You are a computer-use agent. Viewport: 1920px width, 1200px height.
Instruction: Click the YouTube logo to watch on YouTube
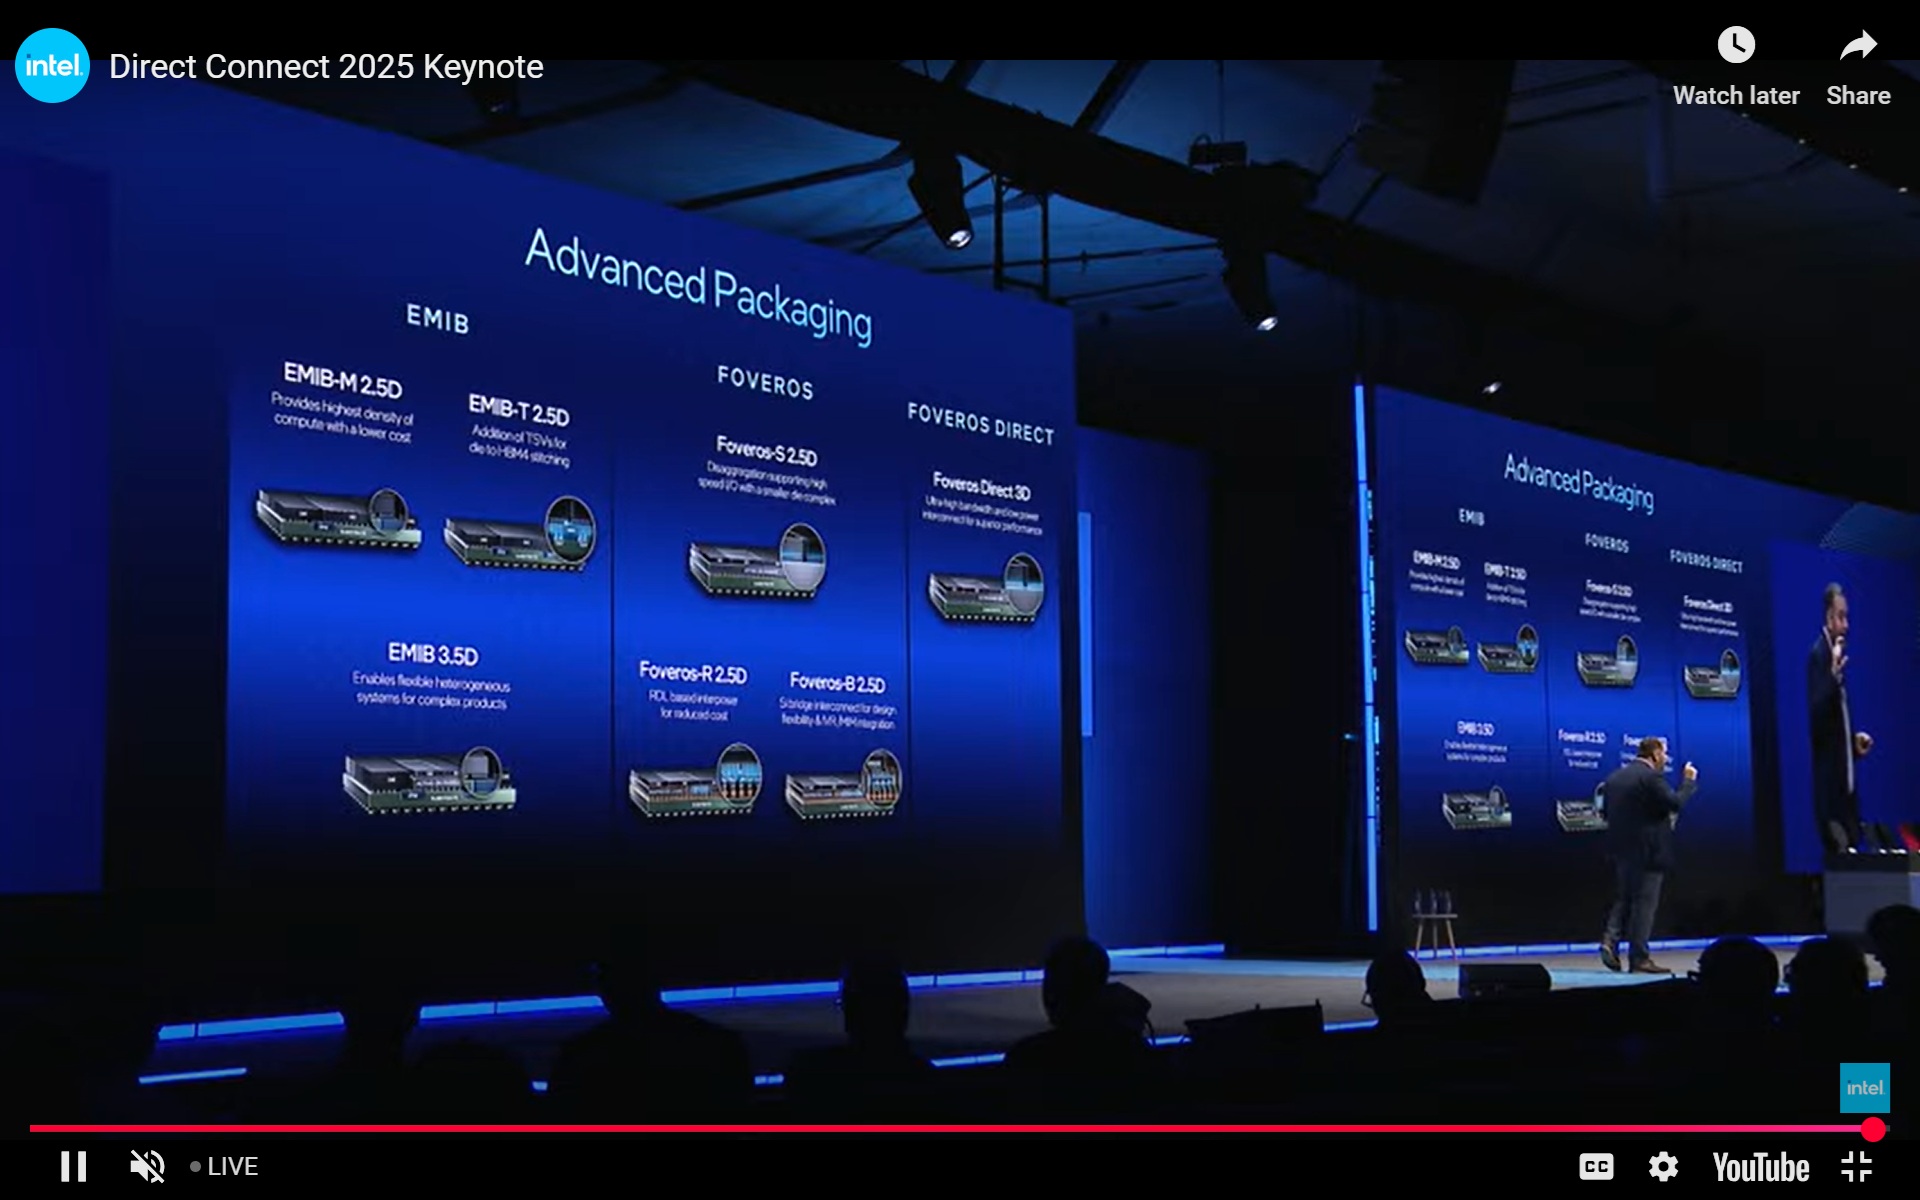pyautogui.click(x=1760, y=1167)
